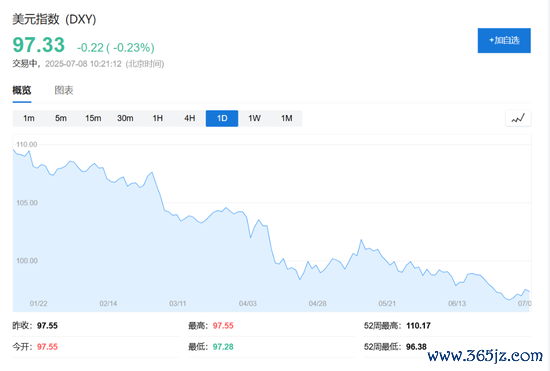Select the 1m timeframe

pos(29,118)
